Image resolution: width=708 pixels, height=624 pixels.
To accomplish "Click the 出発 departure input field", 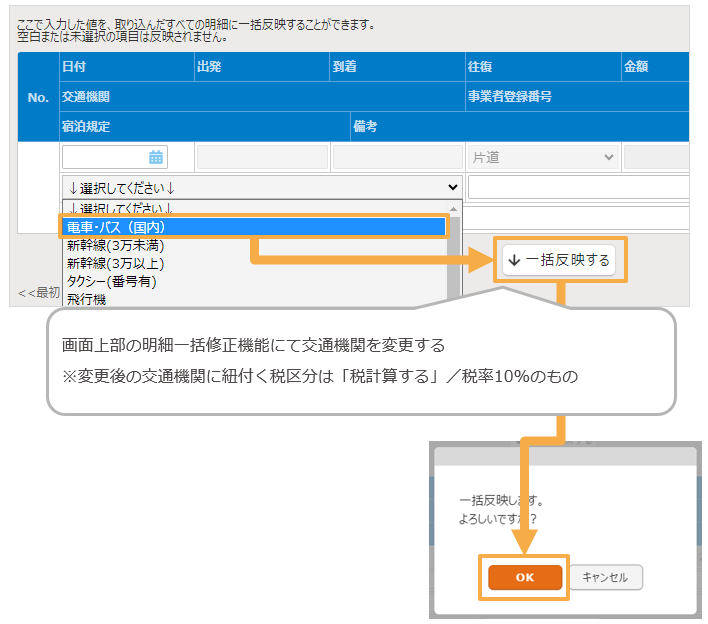I will pyautogui.click(x=262, y=157).
